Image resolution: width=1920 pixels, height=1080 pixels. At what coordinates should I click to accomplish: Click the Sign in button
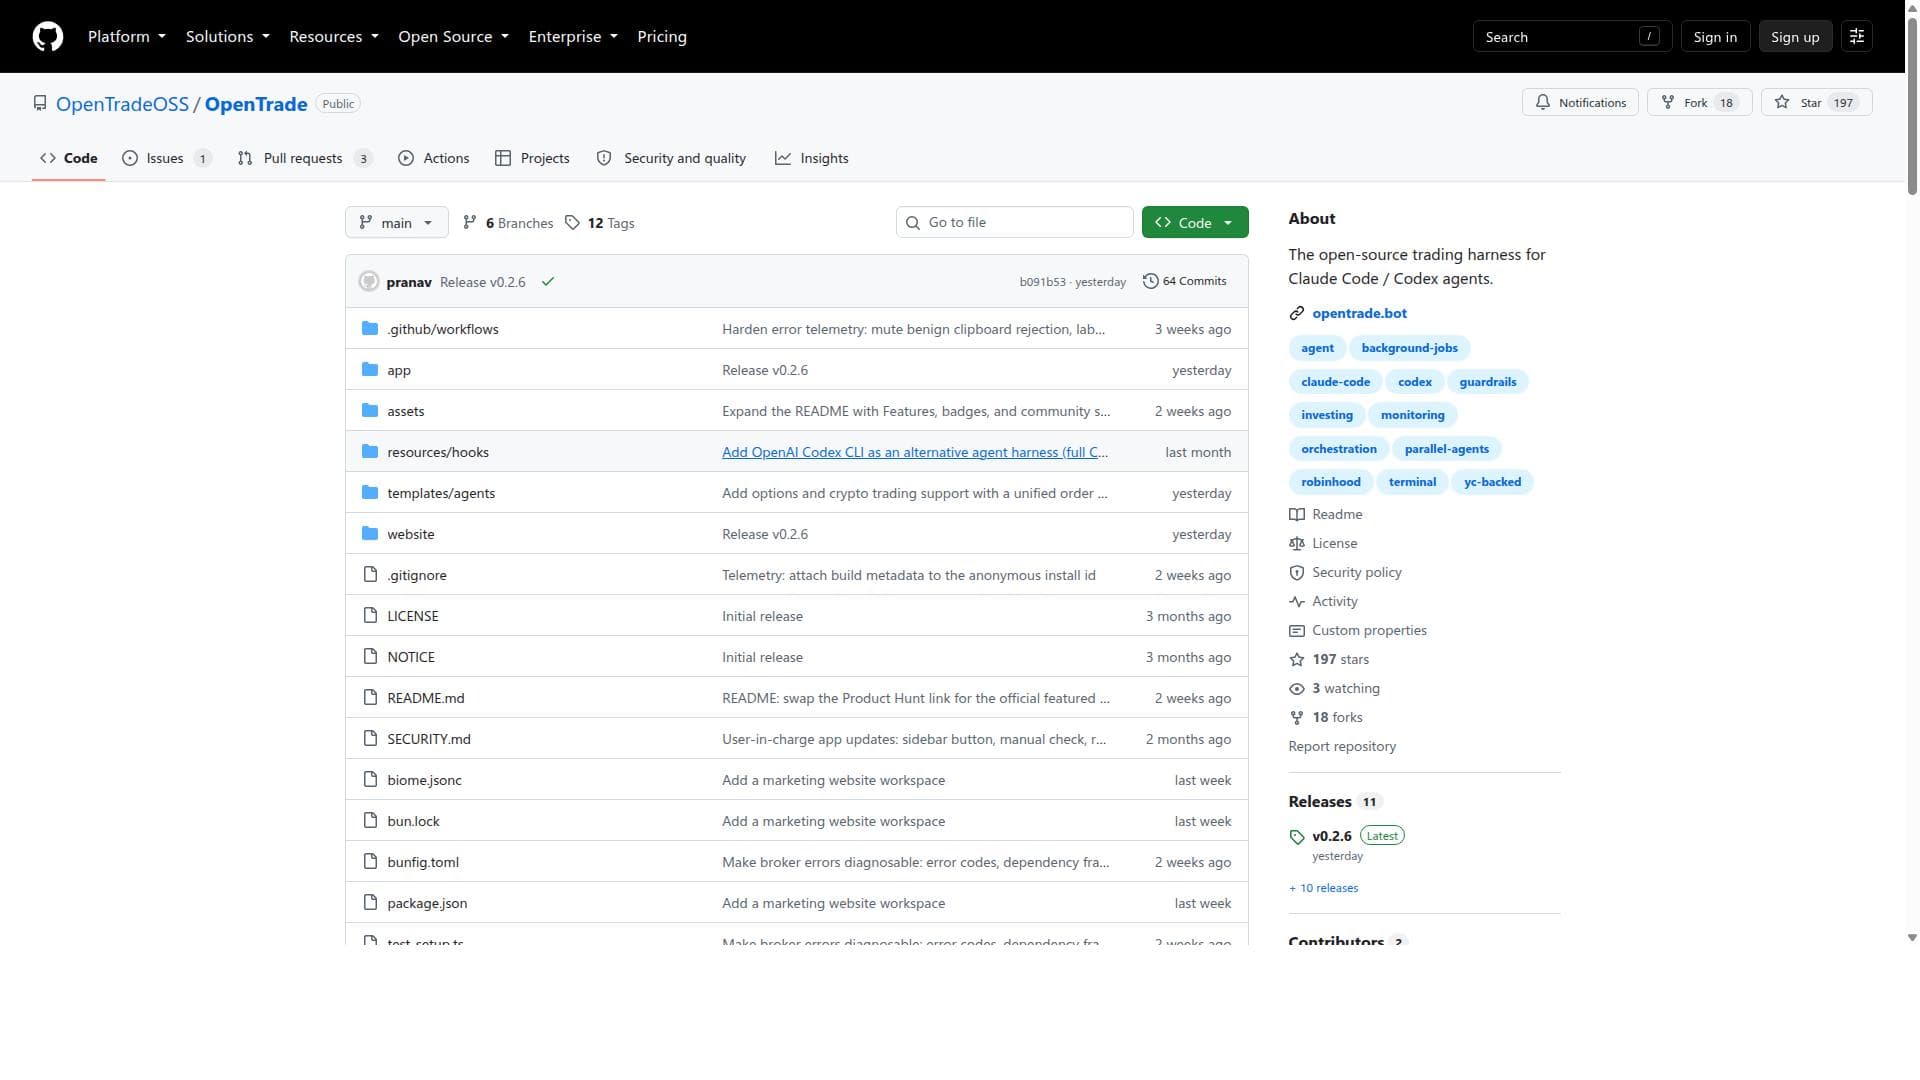pos(1715,37)
